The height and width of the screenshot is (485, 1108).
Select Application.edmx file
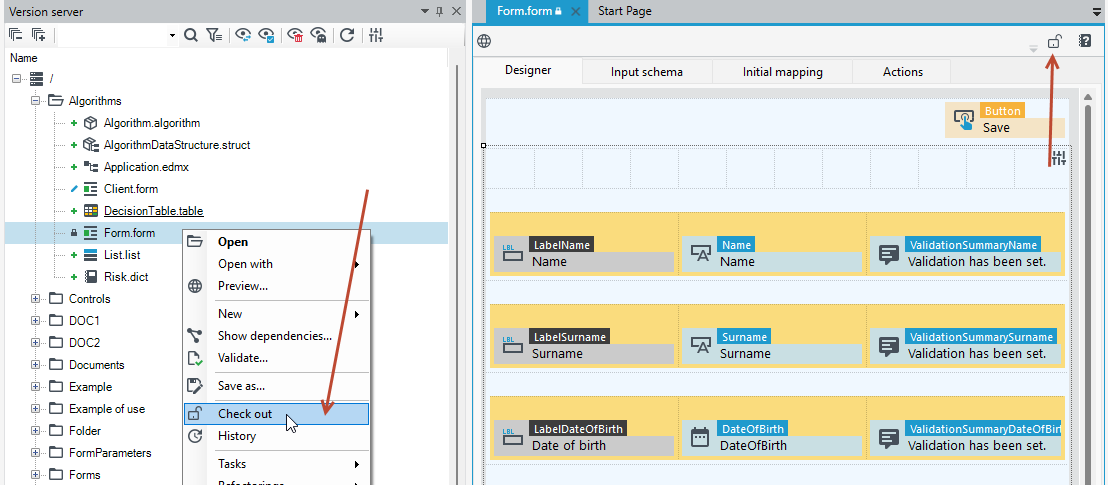point(146,167)
